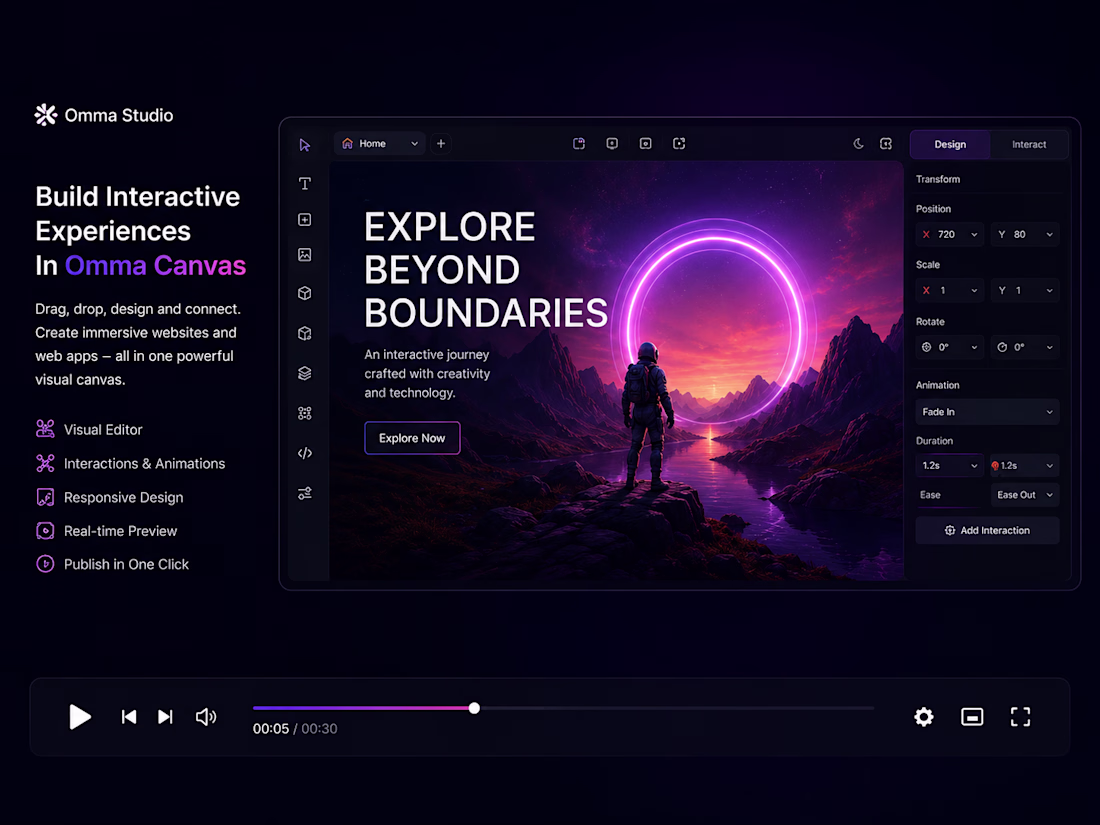Open the Duration dropdown with red pin
This screenshot has width=1100, height=825.
[1025, 465]
